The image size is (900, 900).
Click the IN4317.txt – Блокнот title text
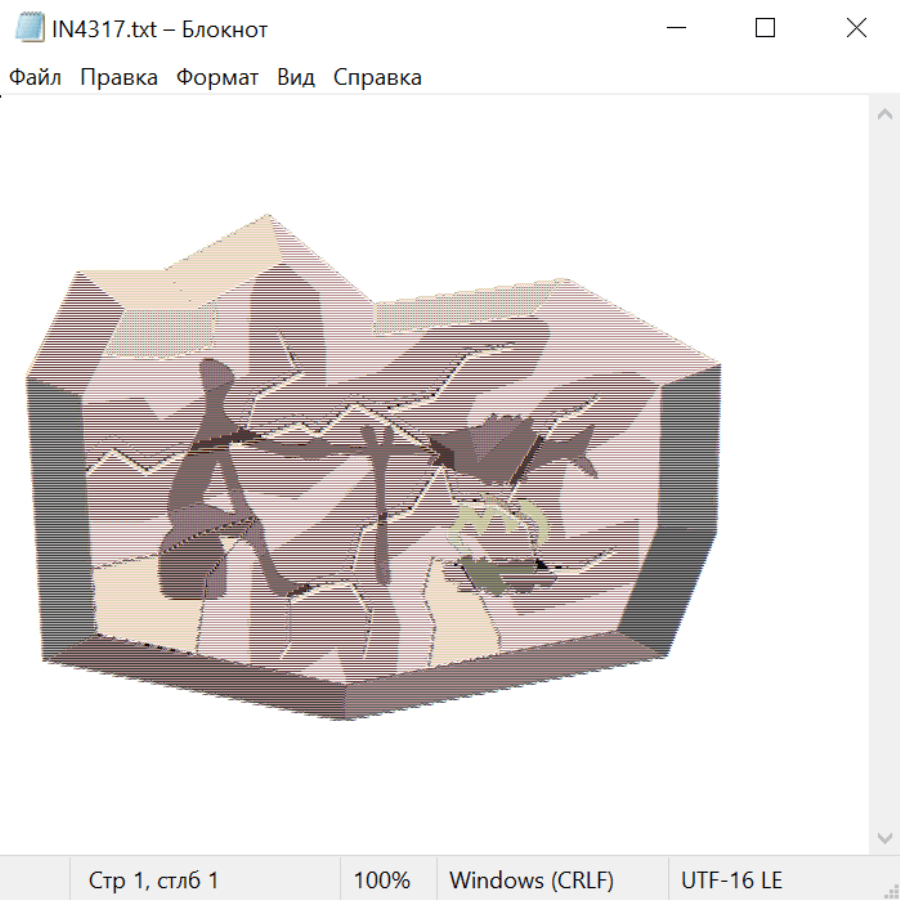pos(160,29)
